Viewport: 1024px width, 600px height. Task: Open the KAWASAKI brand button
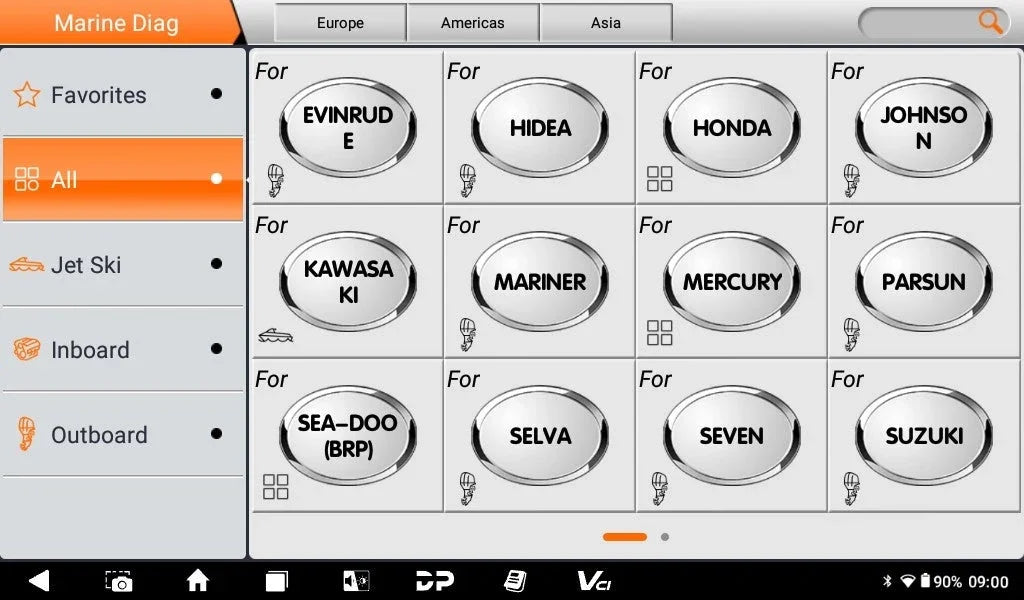click(347, 282)
